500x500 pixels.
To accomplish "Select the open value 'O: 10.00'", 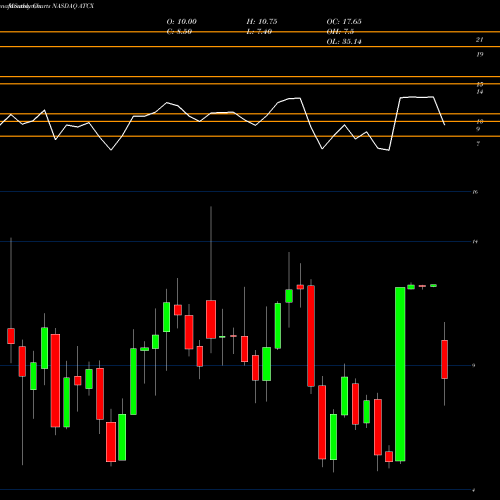I will (x=182, y=22).
